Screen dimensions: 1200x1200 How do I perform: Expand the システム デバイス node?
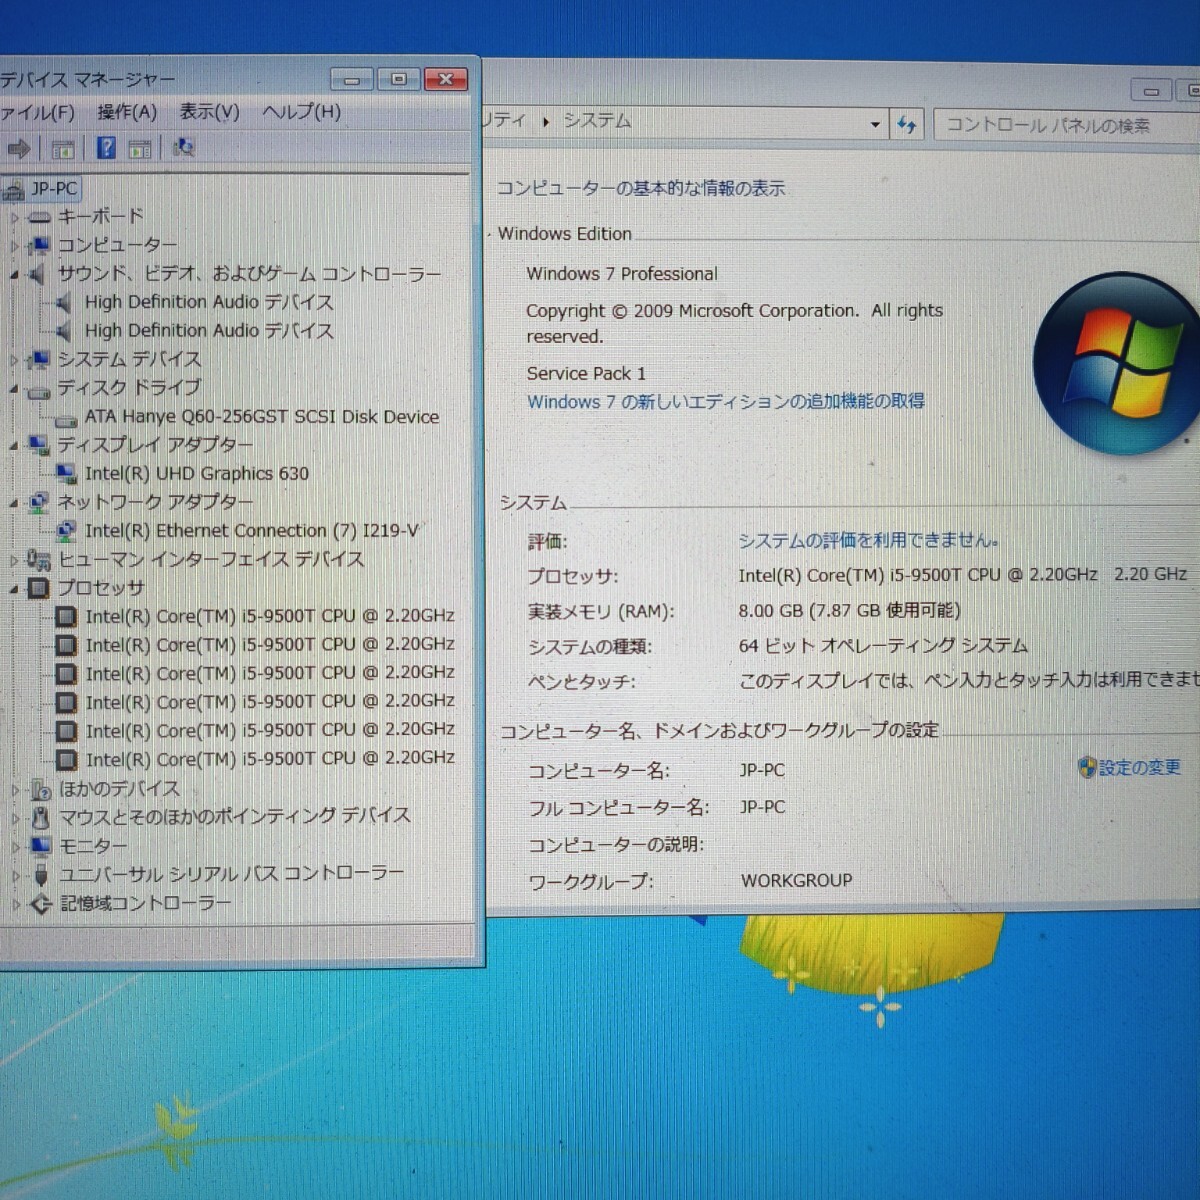pos(15,360)
